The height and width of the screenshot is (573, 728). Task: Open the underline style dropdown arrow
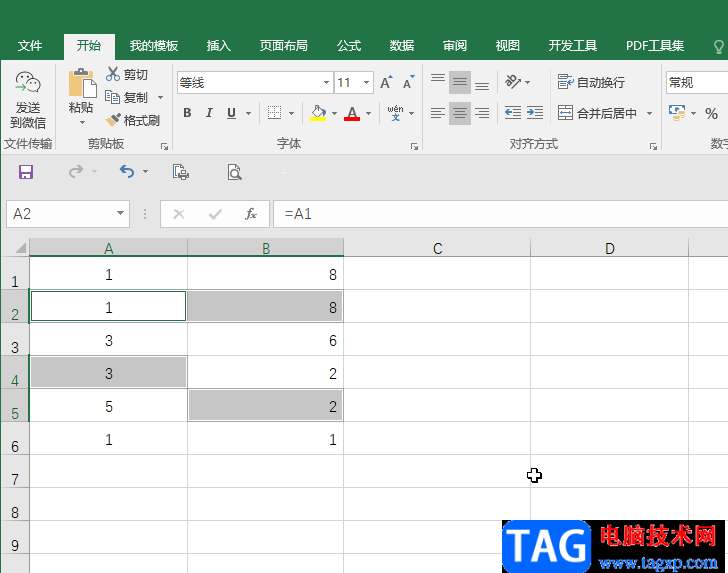(x=248, y=113)
